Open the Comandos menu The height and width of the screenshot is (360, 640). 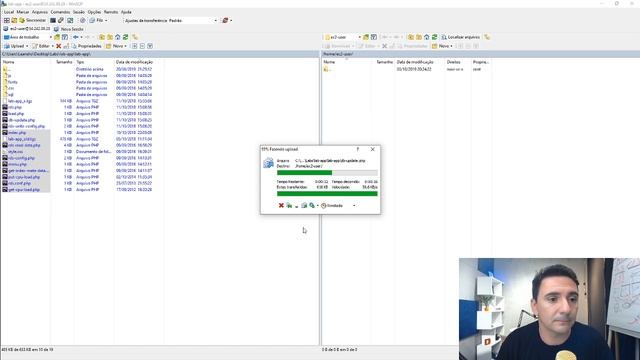pos(60,12)
